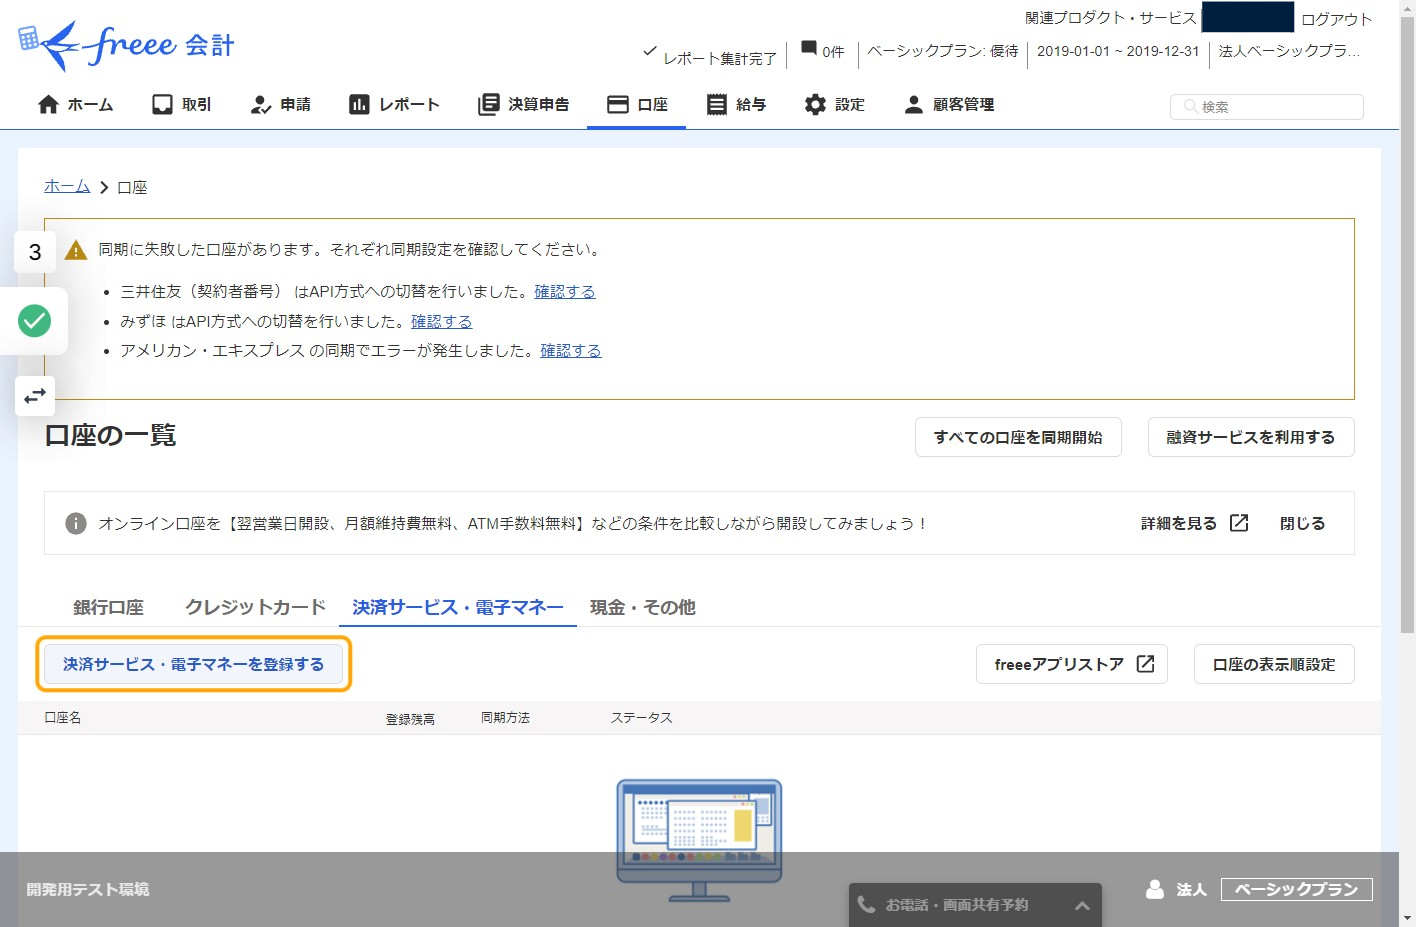This screenshot has height=927, width=1416.
Task: Click the computer monitor illustration
Action: point(699,840)
